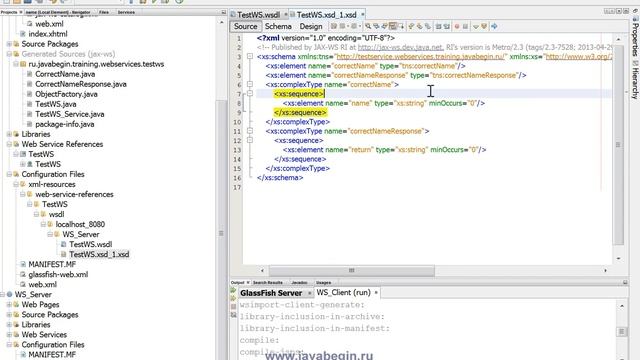Collapse xs:sequence fold at line 12
Viewport: 640px width, 360px height.
coord(250,140)
